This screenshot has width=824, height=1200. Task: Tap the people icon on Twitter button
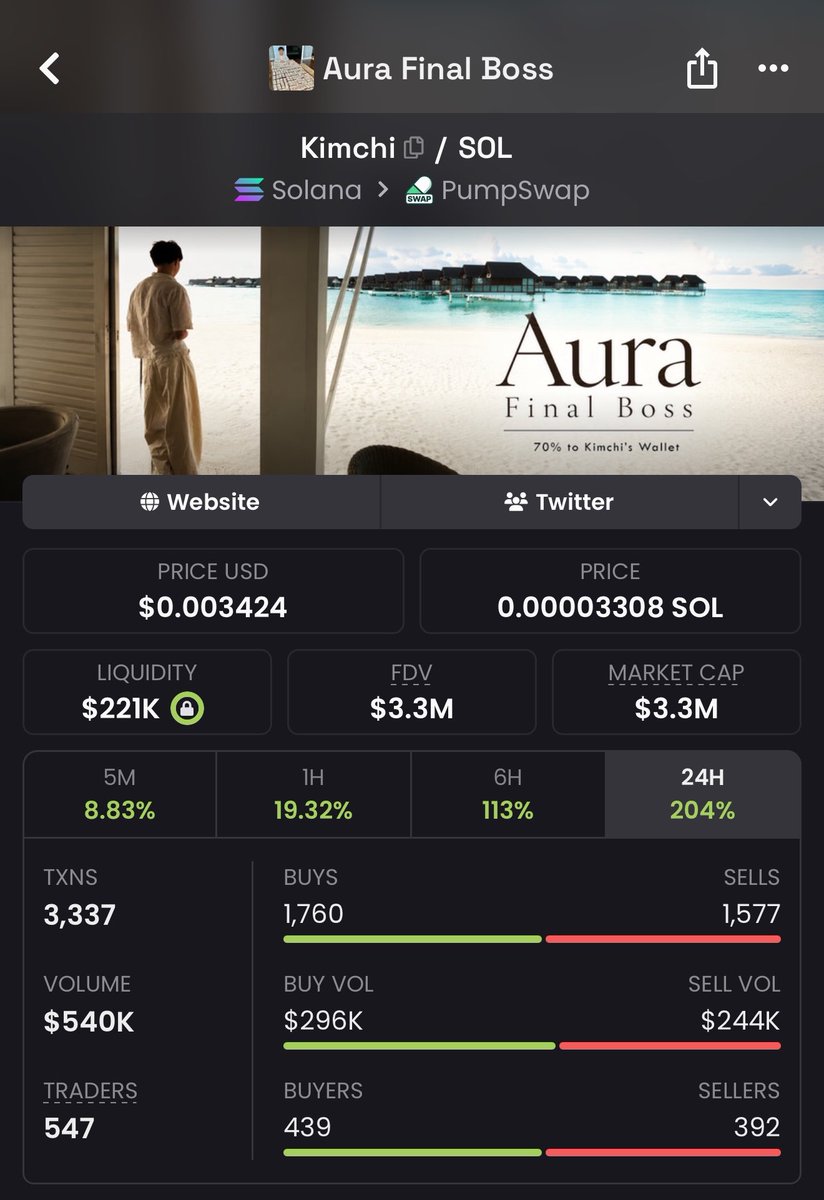click(x=516, y=502)
